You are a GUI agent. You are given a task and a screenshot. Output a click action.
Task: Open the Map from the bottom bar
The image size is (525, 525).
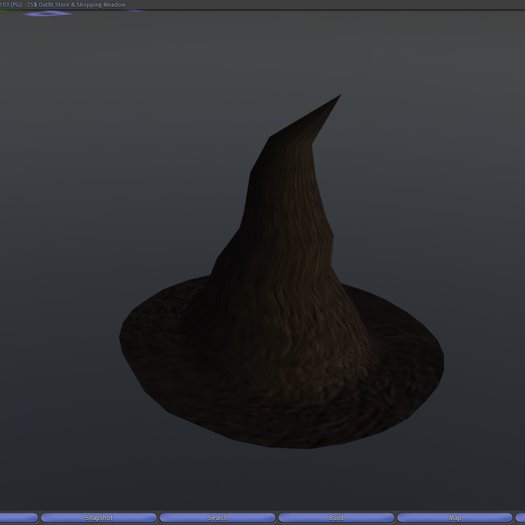point(455,518)
